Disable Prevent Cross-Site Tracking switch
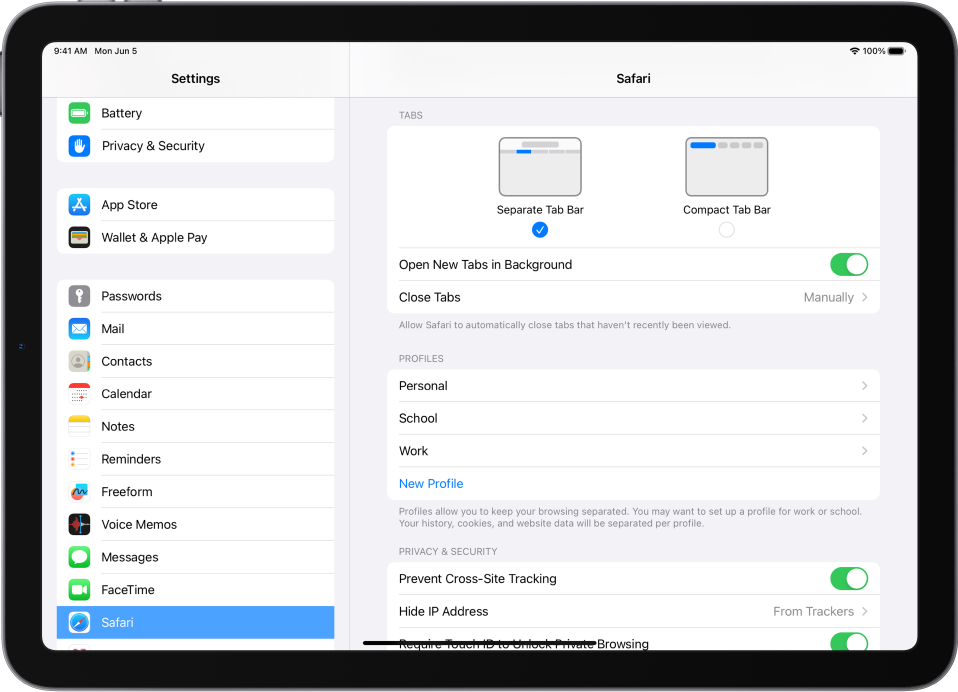The height and width of the screenshot is (692, 958). 849,578
